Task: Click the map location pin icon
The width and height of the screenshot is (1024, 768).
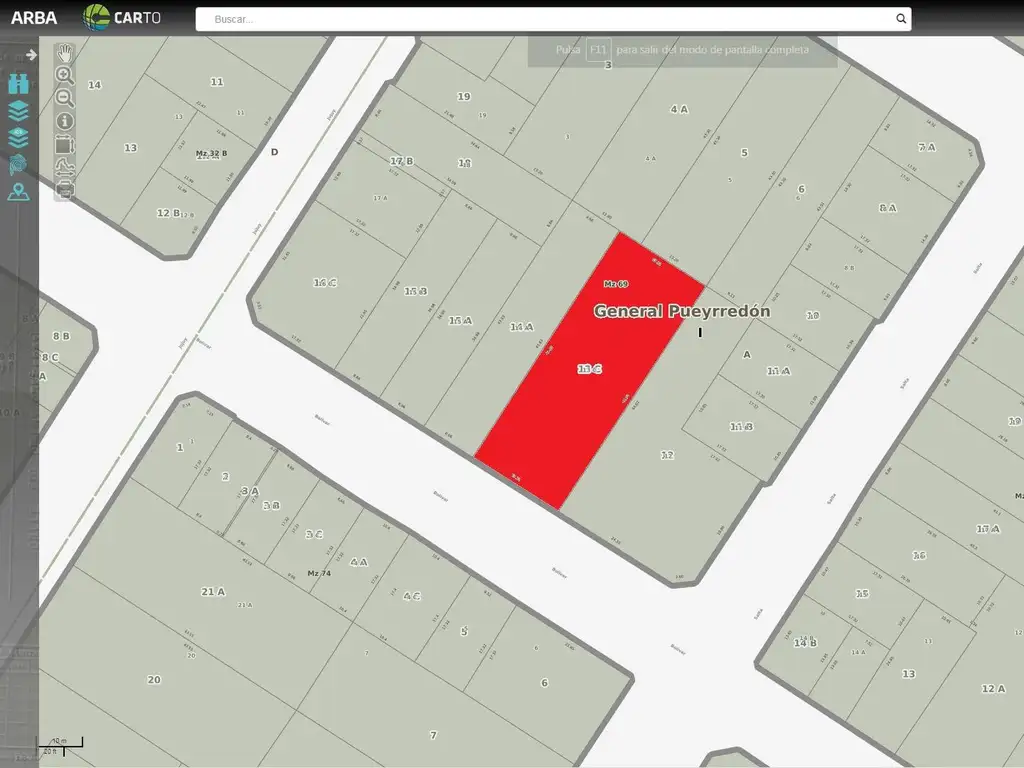Action: point(18,192)
